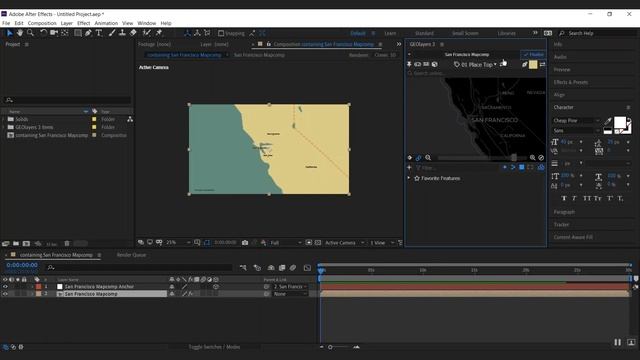Switch to the Standard workspace

(424, 33)
